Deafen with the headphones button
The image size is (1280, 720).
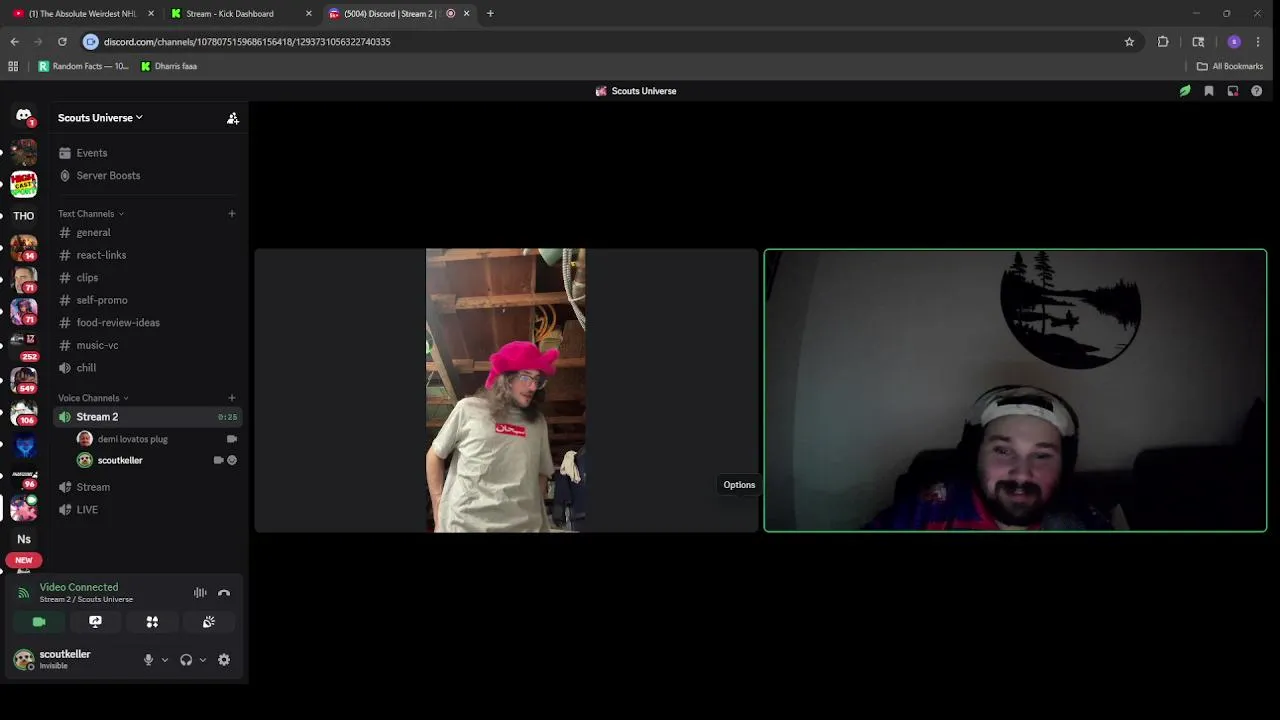coord(186,660)
